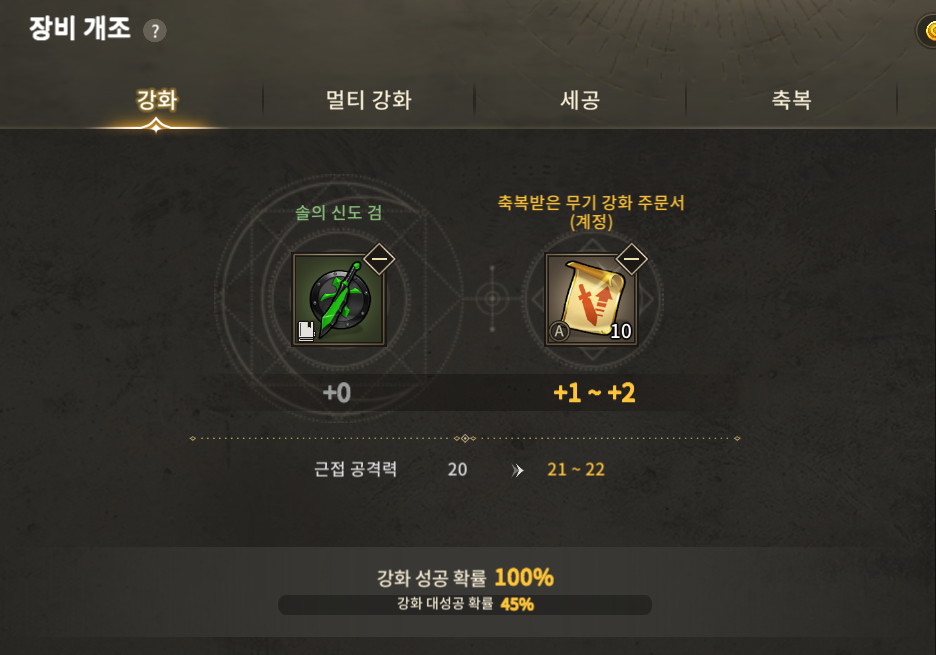
Task: Open the 축복 tab
Action: (791, 100)
